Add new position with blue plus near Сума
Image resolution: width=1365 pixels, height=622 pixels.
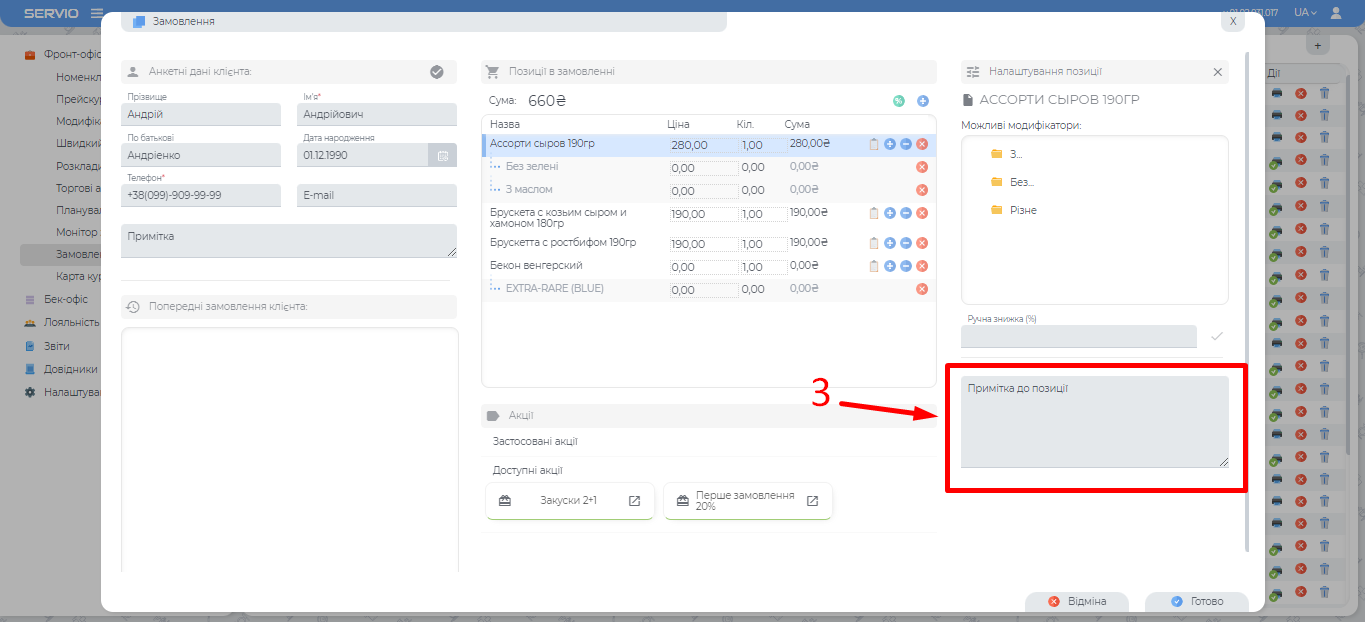922,101
